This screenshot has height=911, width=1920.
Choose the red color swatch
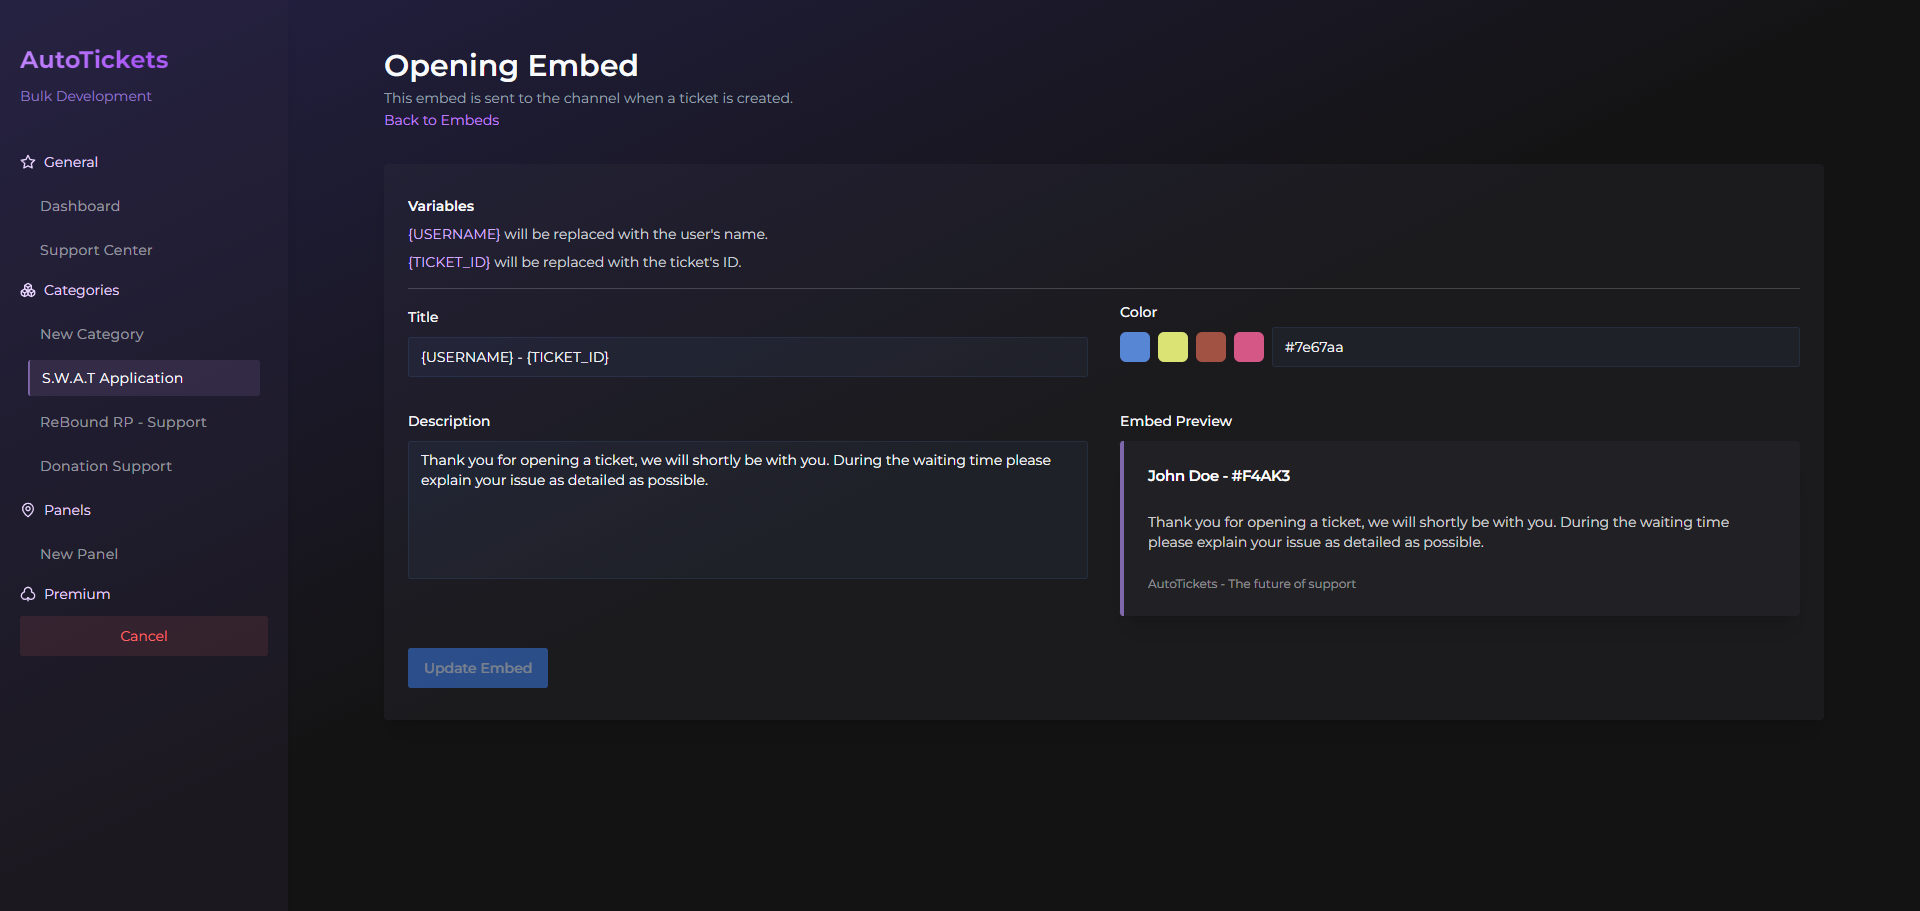click(1210, 347)
